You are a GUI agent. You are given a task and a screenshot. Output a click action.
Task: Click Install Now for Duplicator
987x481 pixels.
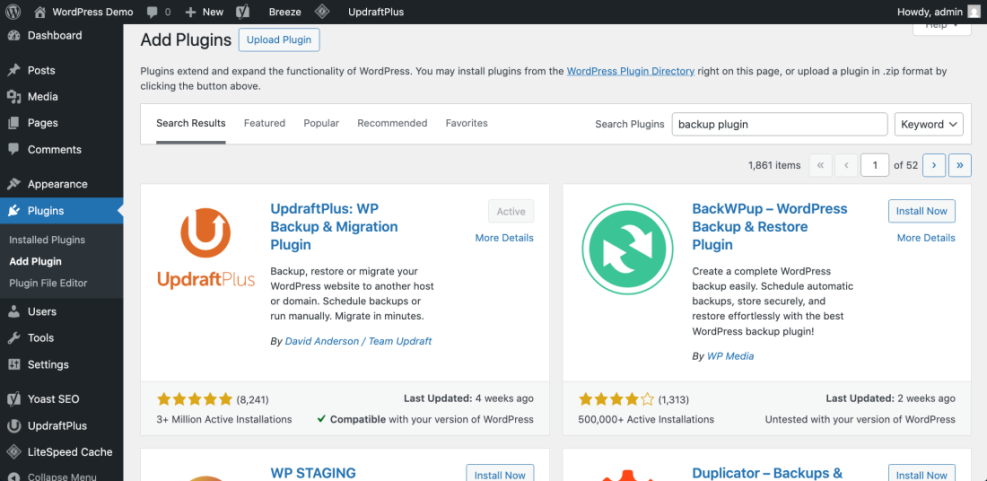click(x=922, y=473)
